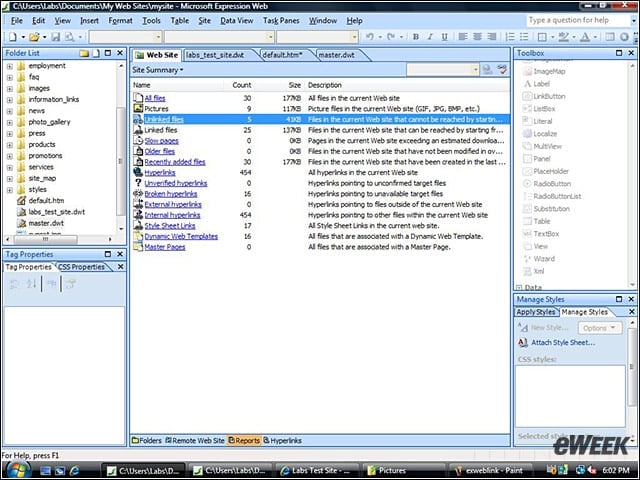This screenshot has height=480, width=640.
Task: Open Pictures taskbar button
Action: click(404, 471)
